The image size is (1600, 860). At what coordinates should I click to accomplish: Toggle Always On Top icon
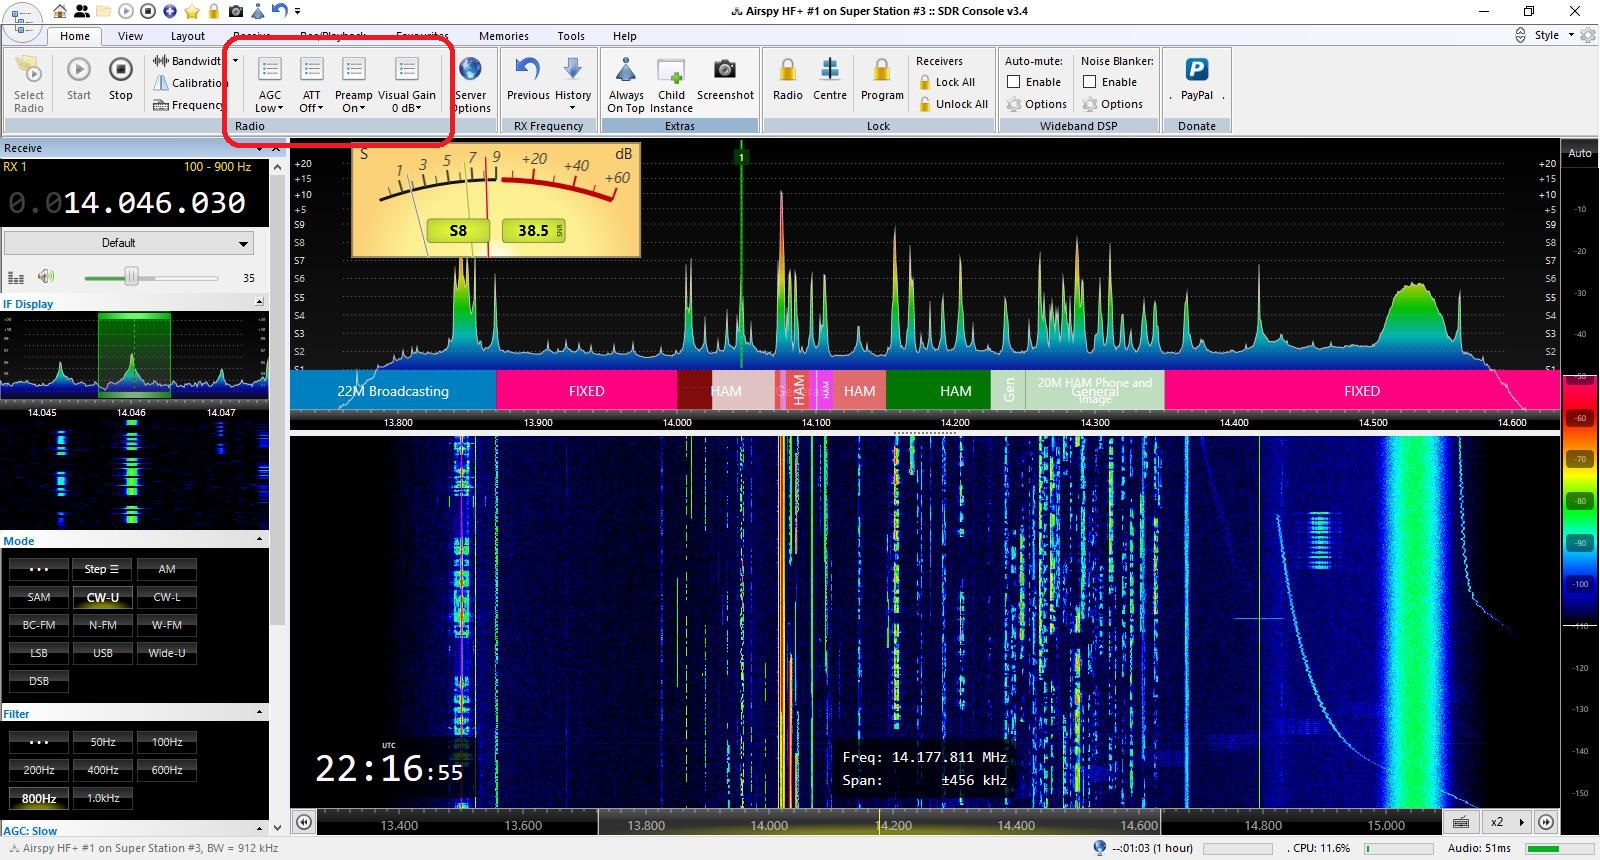(x=626, y=70)
